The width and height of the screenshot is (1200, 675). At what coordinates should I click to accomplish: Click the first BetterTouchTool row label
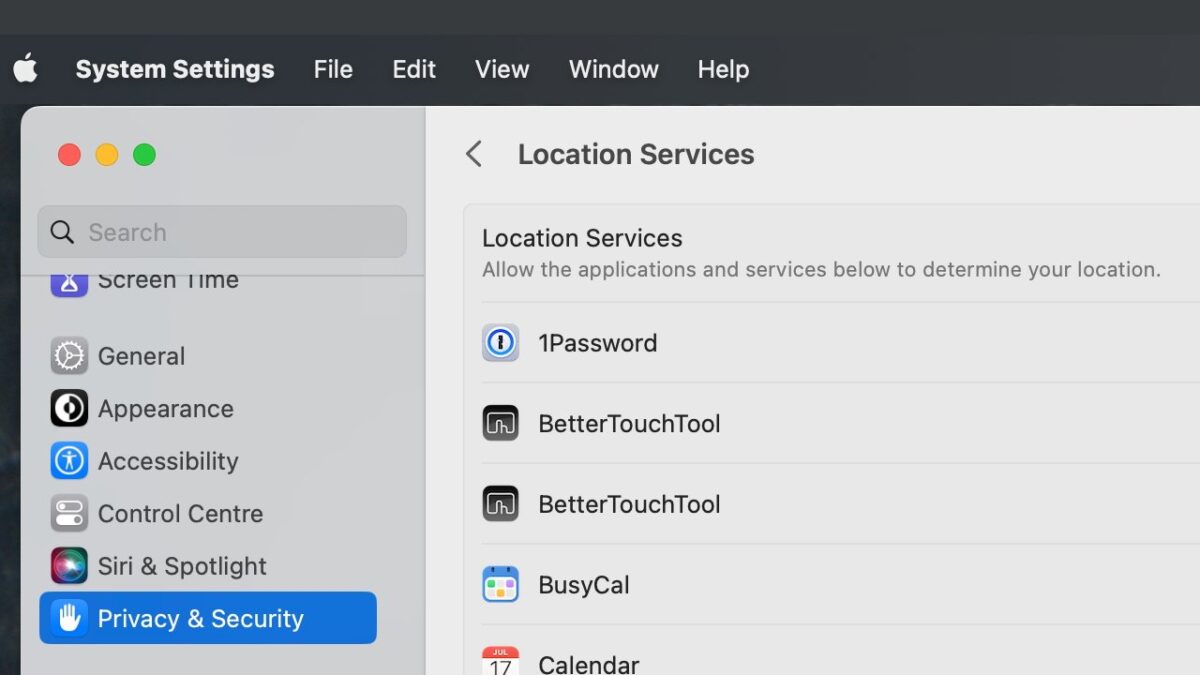[629, 423]
